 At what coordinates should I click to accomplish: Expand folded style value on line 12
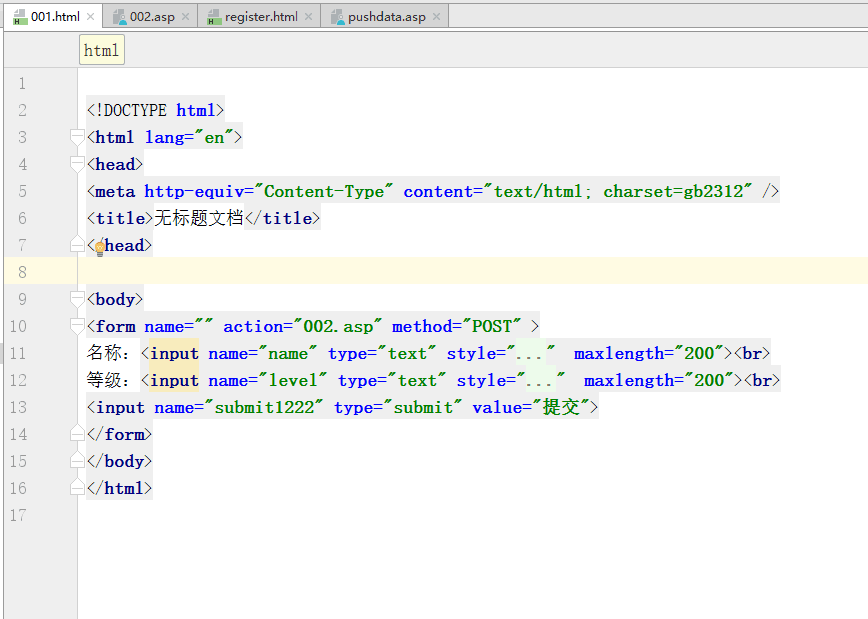point(540,380)
